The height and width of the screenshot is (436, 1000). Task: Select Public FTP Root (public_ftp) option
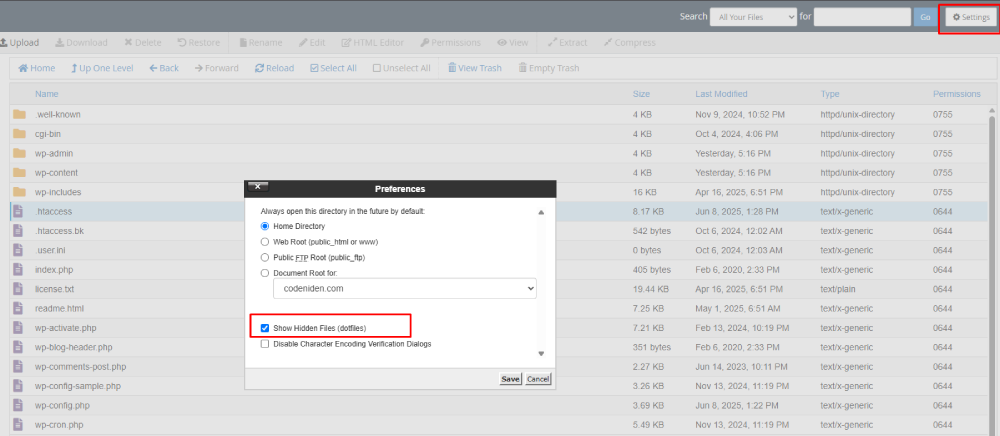pos(265,258)
